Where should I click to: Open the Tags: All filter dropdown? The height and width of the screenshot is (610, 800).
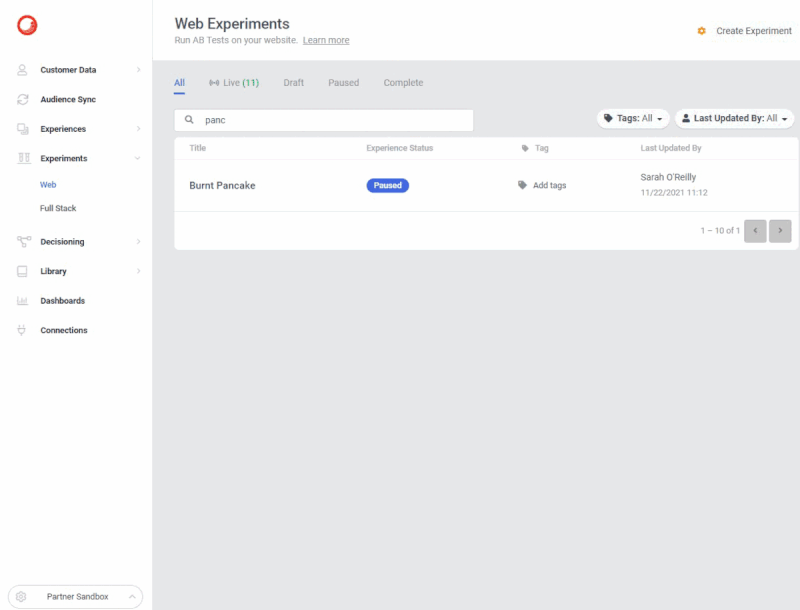634,118
